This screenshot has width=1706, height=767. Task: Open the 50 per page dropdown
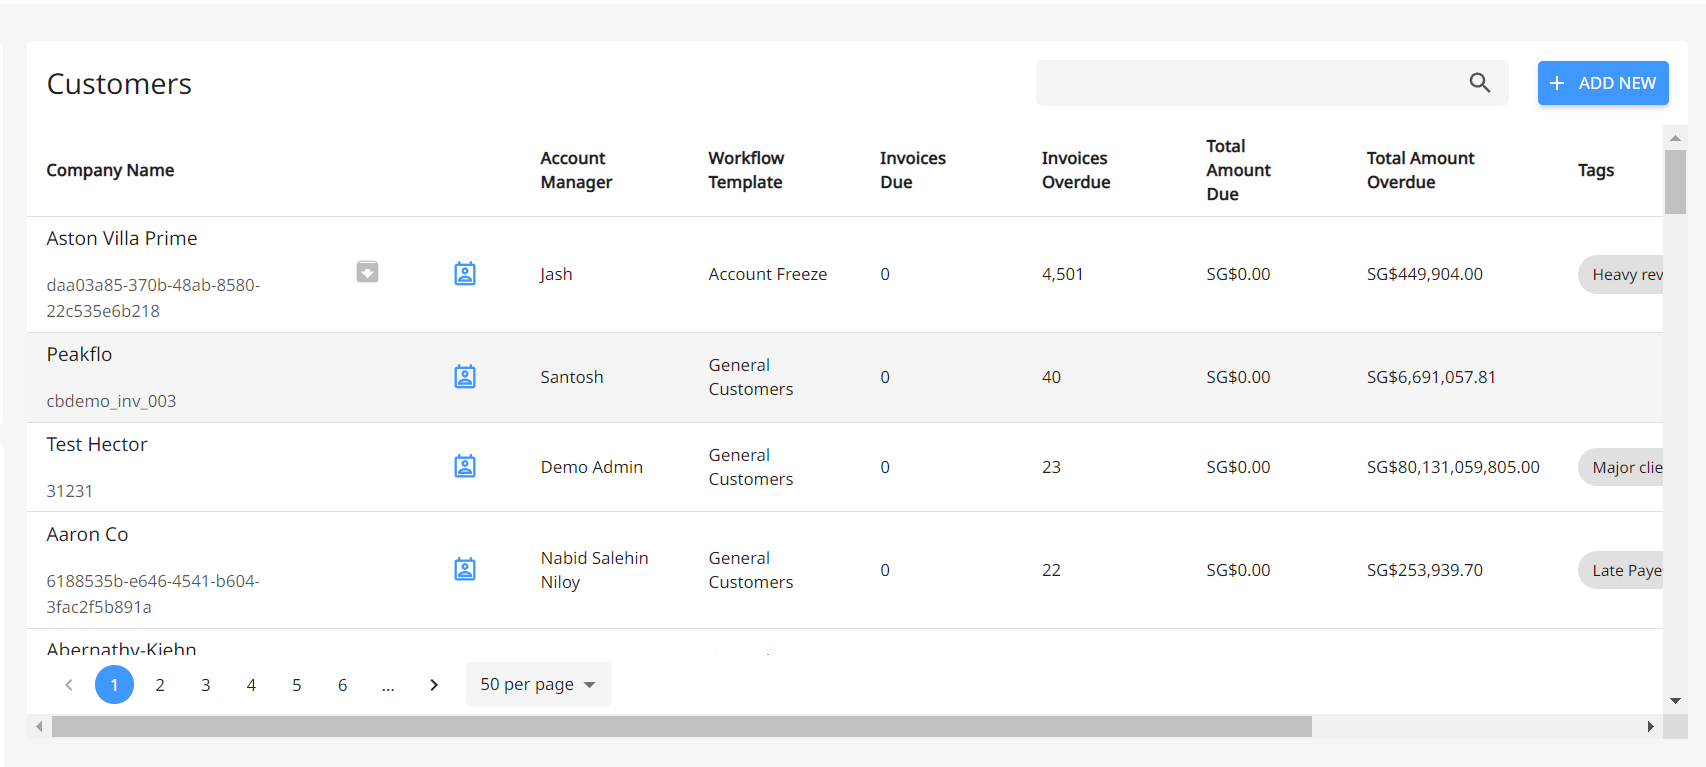pos(538,685)
